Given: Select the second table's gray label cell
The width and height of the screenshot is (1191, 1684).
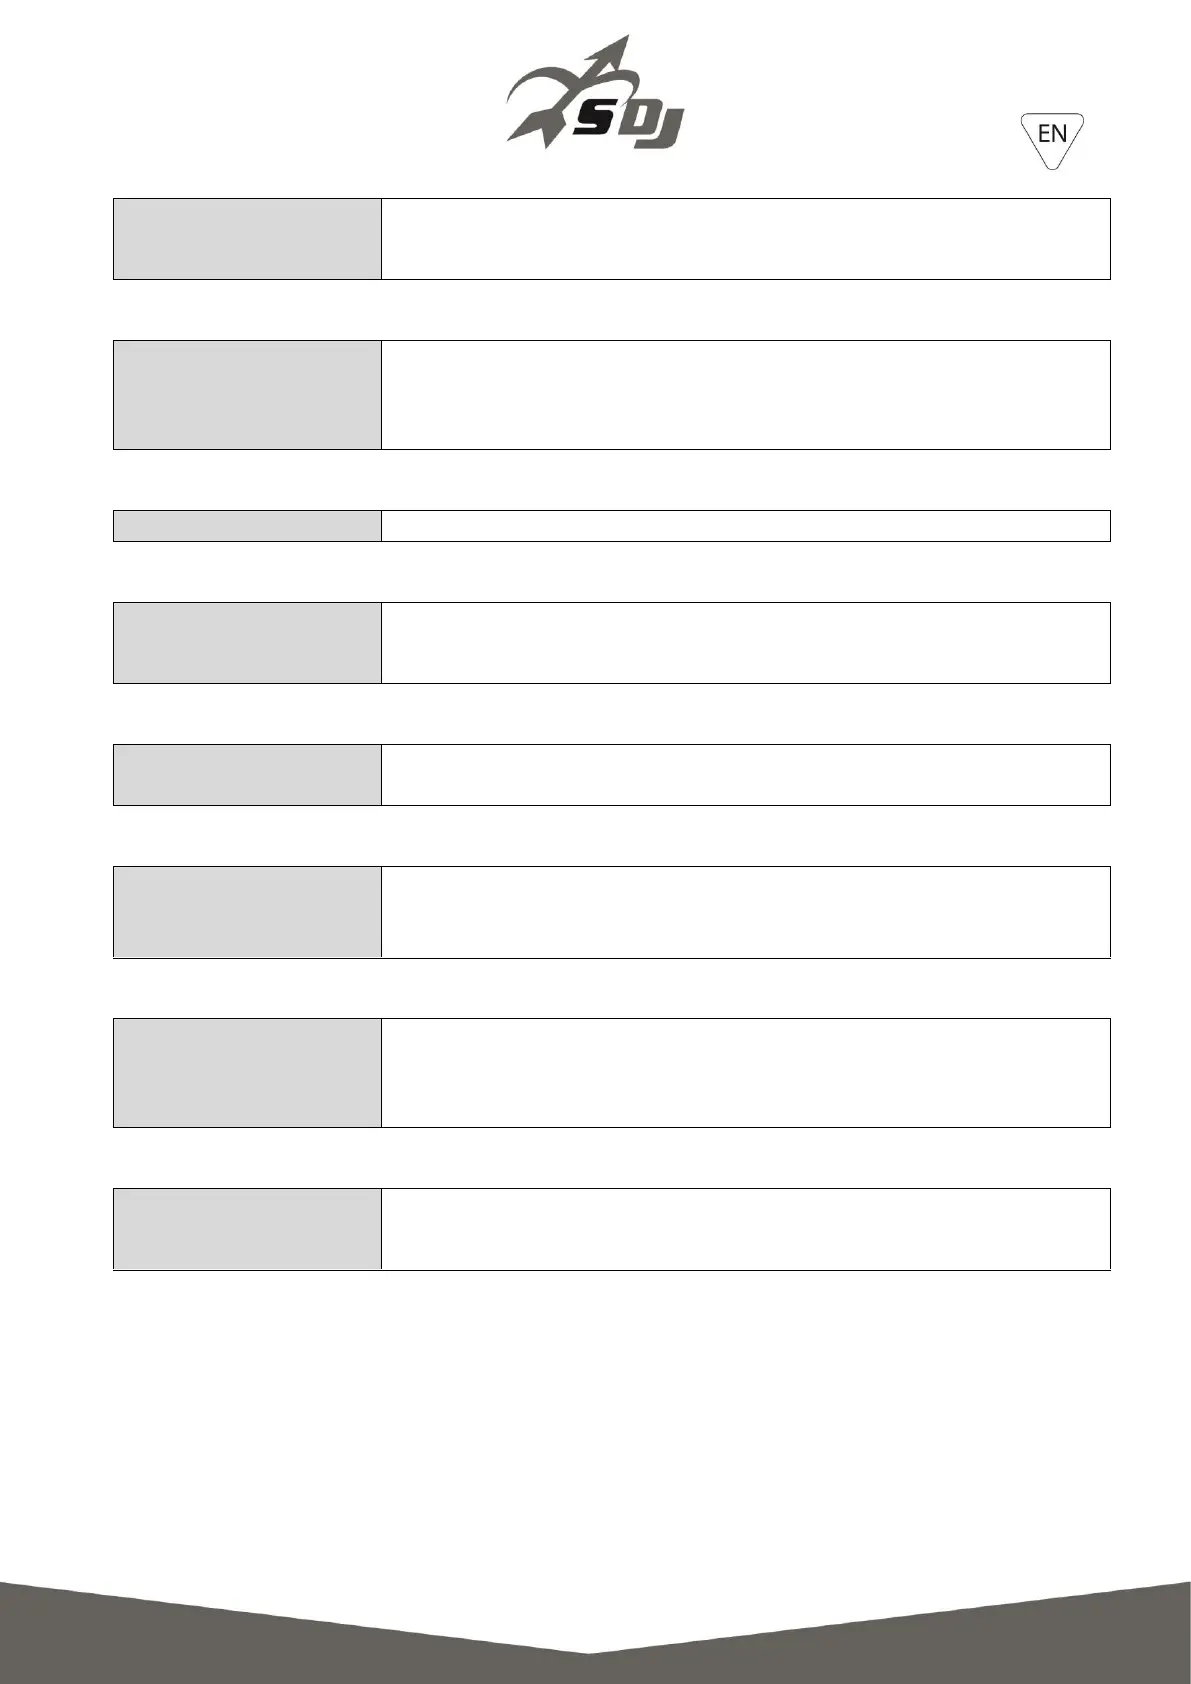Looking at the screenshot, I should tap(247, 395).
